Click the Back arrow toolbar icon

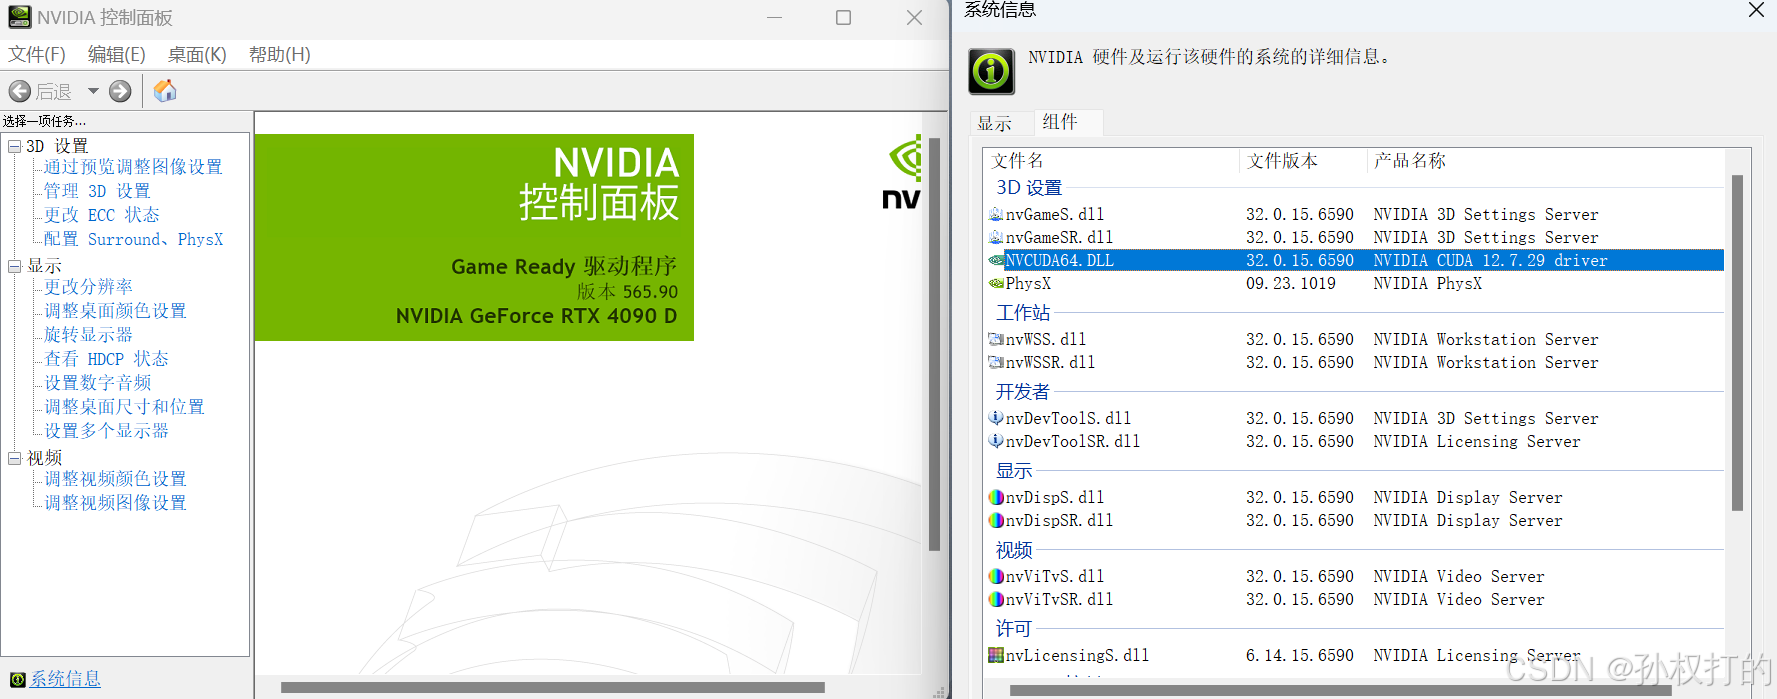(19, 92)
